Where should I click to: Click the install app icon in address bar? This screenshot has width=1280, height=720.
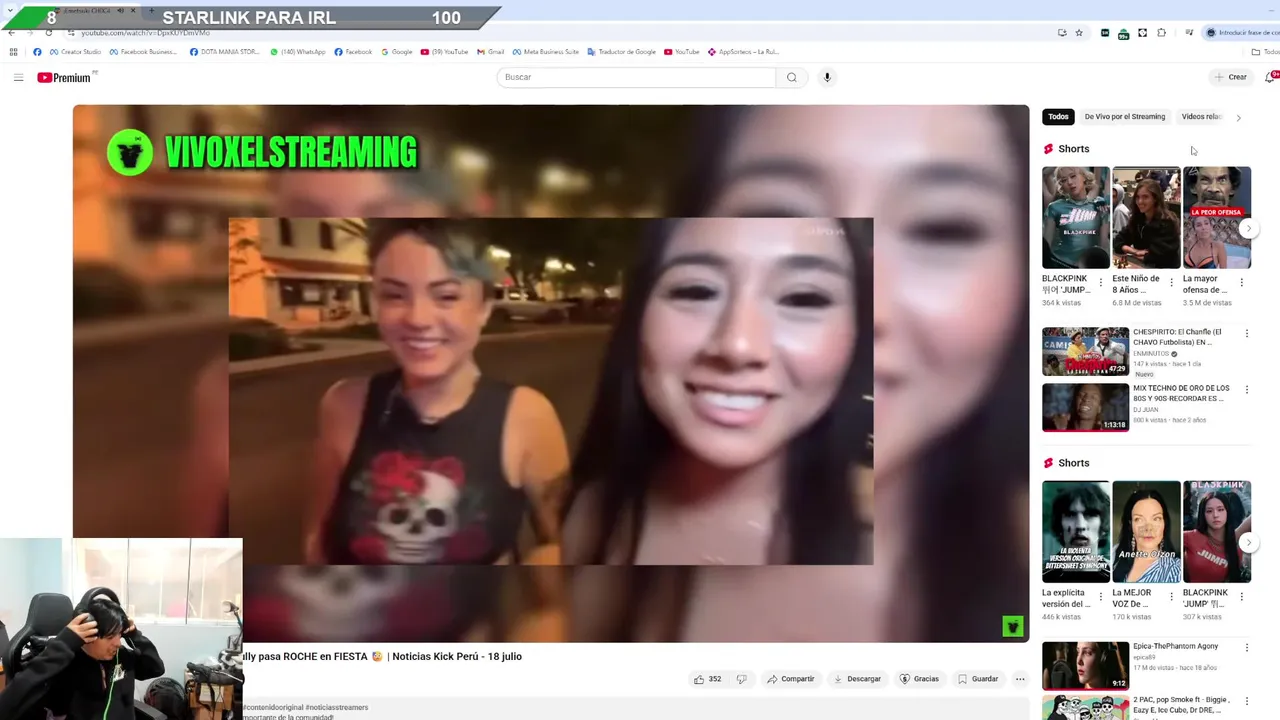(1062, 33)
